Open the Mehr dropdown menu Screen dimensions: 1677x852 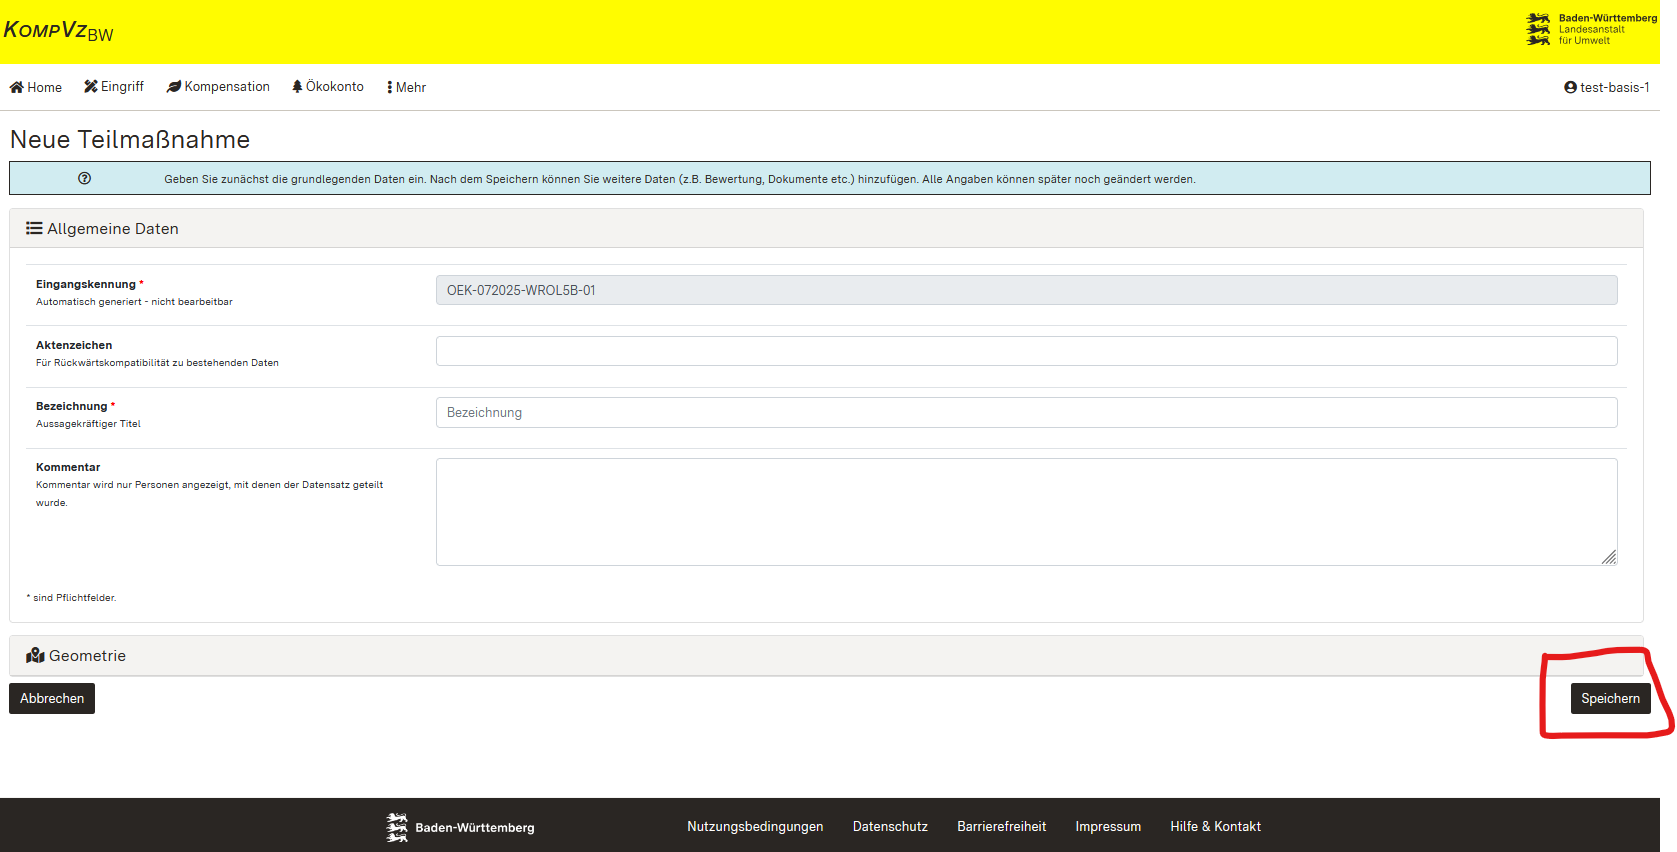[x=407, y=87]
